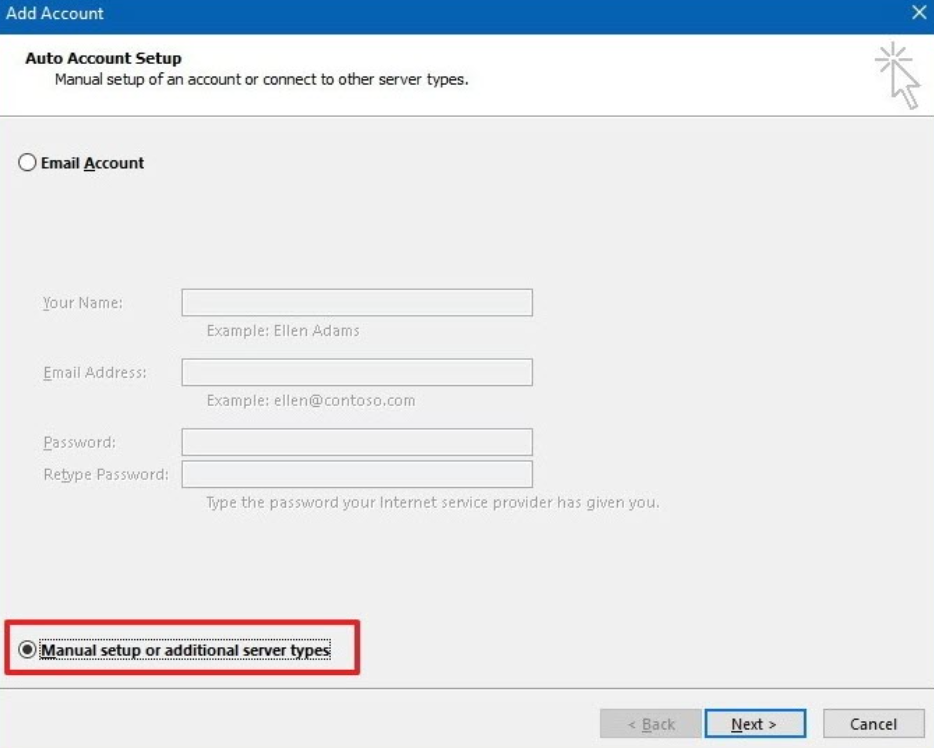Click the Your Name text field
934x748 pixels.
click(357, 303)
